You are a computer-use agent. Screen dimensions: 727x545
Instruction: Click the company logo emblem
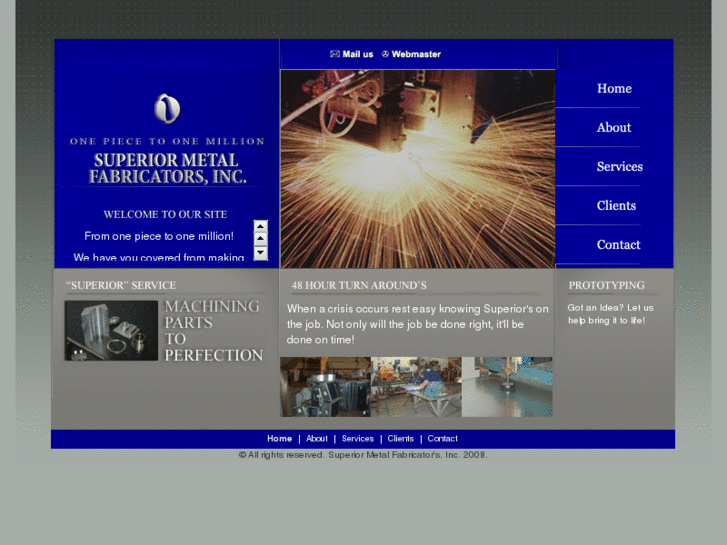click(x=167, y=109)
